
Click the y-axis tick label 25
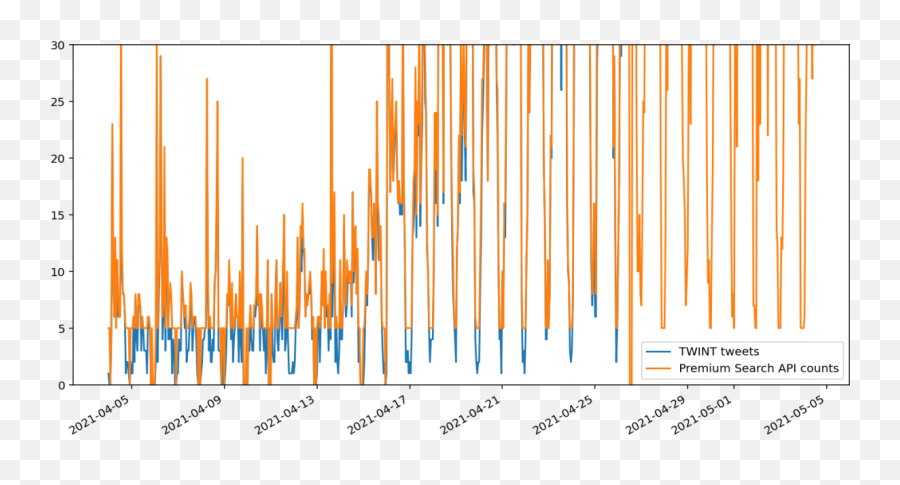coord(57,102)
